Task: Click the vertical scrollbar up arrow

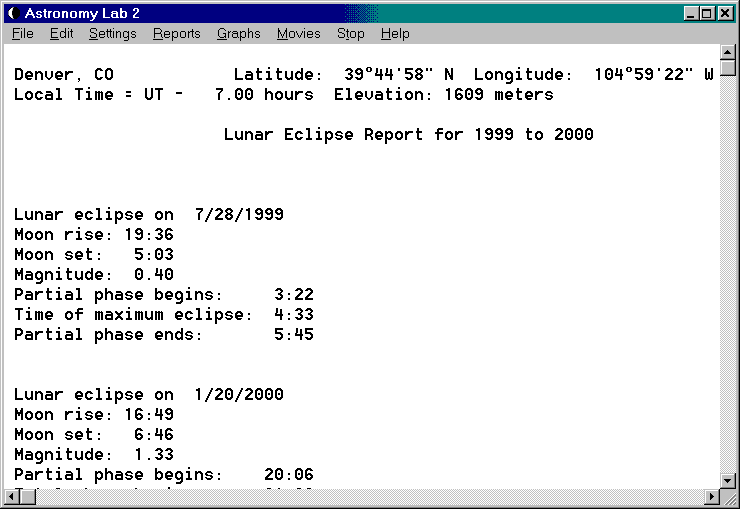Action: [x=727, y=53]
